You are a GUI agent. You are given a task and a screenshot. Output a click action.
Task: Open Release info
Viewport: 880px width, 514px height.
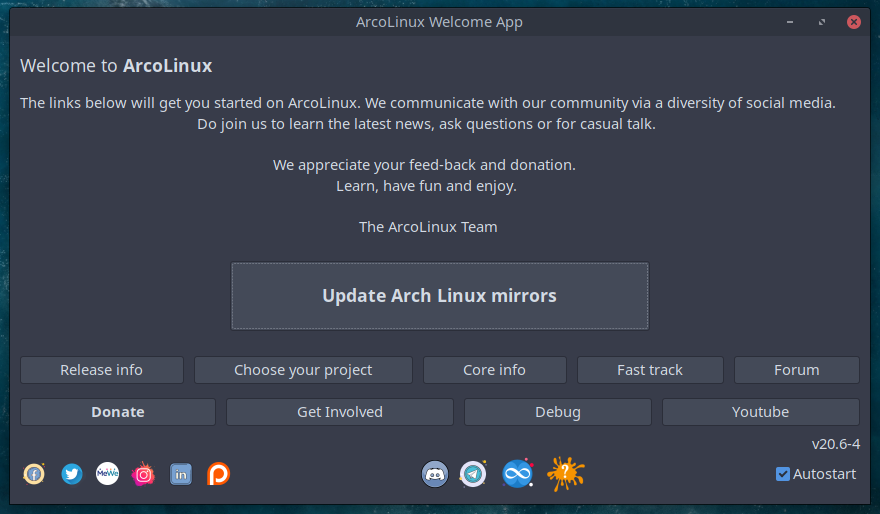[x=102, y=370]
